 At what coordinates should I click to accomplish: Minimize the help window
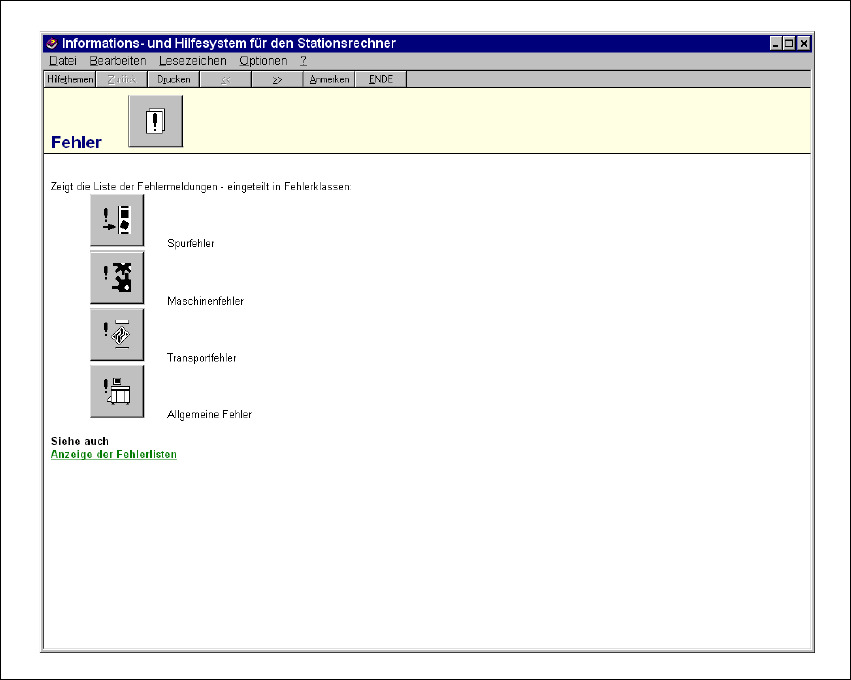click(x=776, y=43)
